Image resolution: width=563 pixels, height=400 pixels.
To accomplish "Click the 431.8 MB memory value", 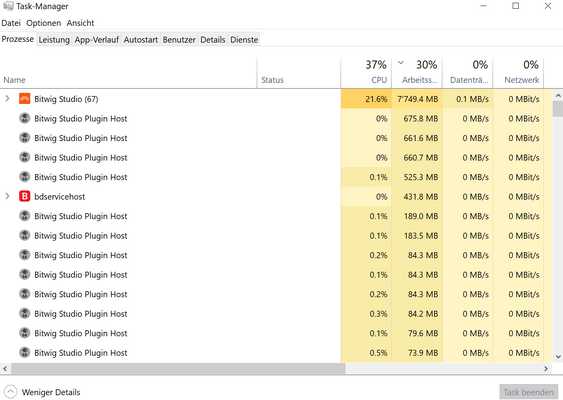I will [421, 197].
